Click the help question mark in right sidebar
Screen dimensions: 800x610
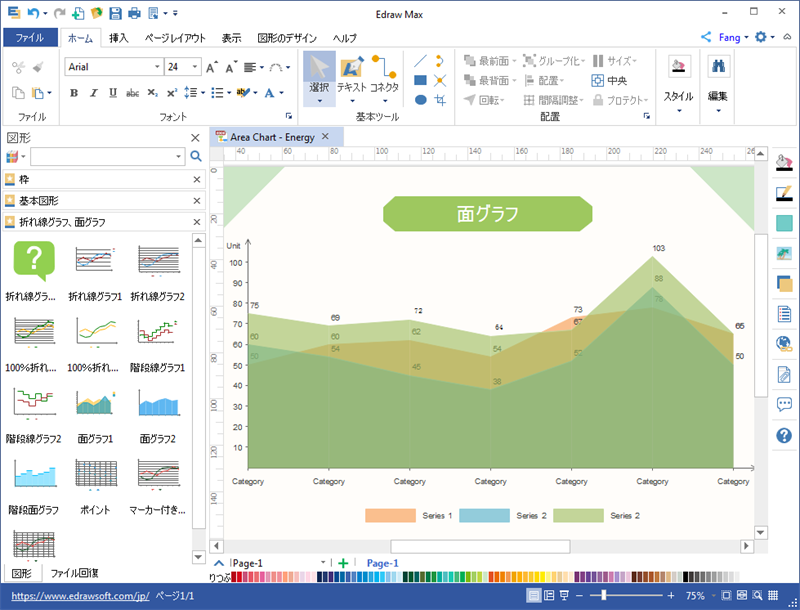point(784,435)
